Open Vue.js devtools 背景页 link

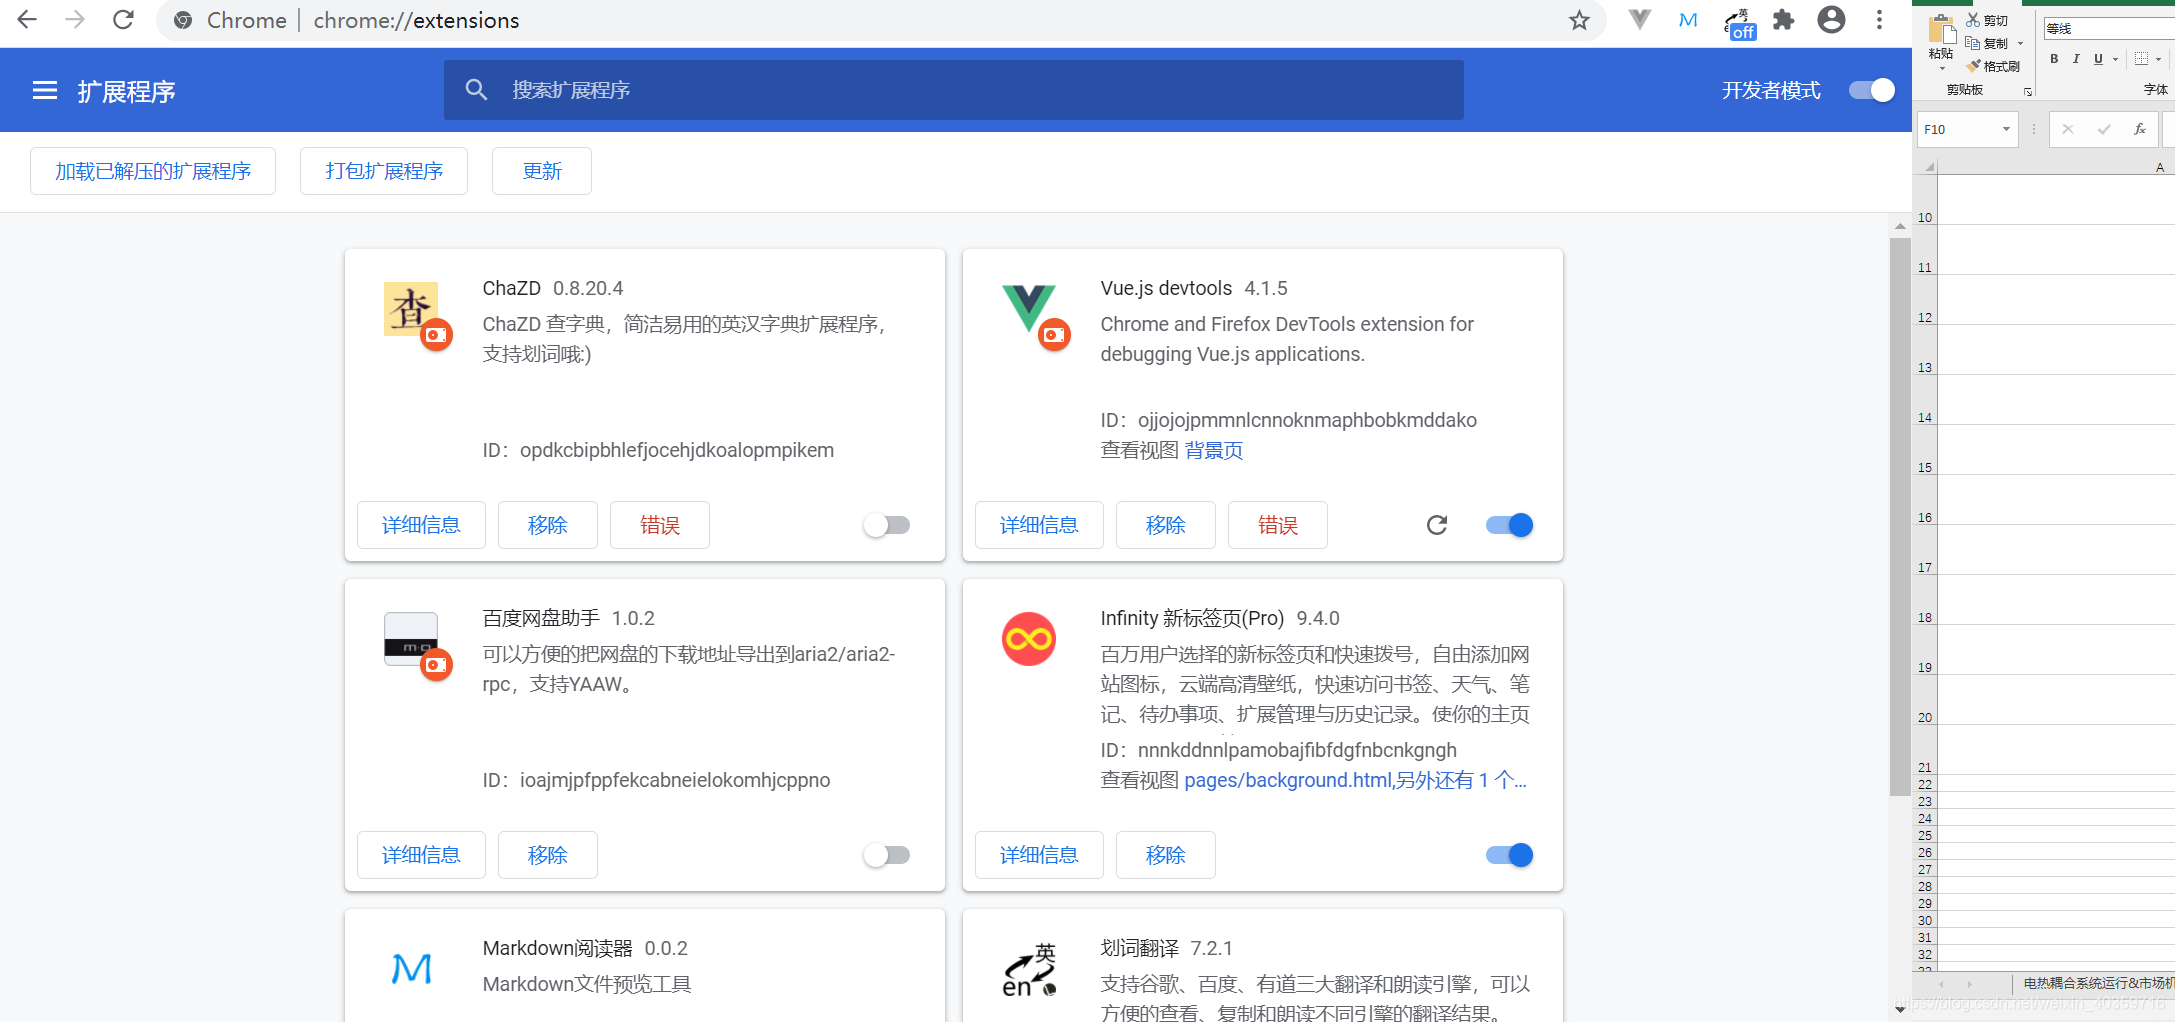1214,450
